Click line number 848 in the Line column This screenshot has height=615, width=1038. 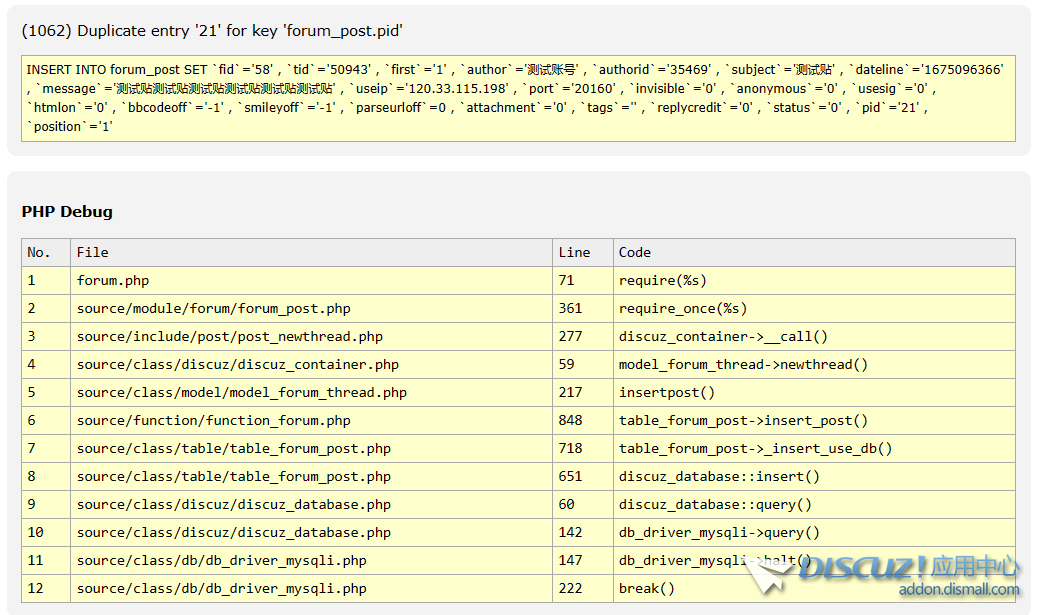click(570, 420)
